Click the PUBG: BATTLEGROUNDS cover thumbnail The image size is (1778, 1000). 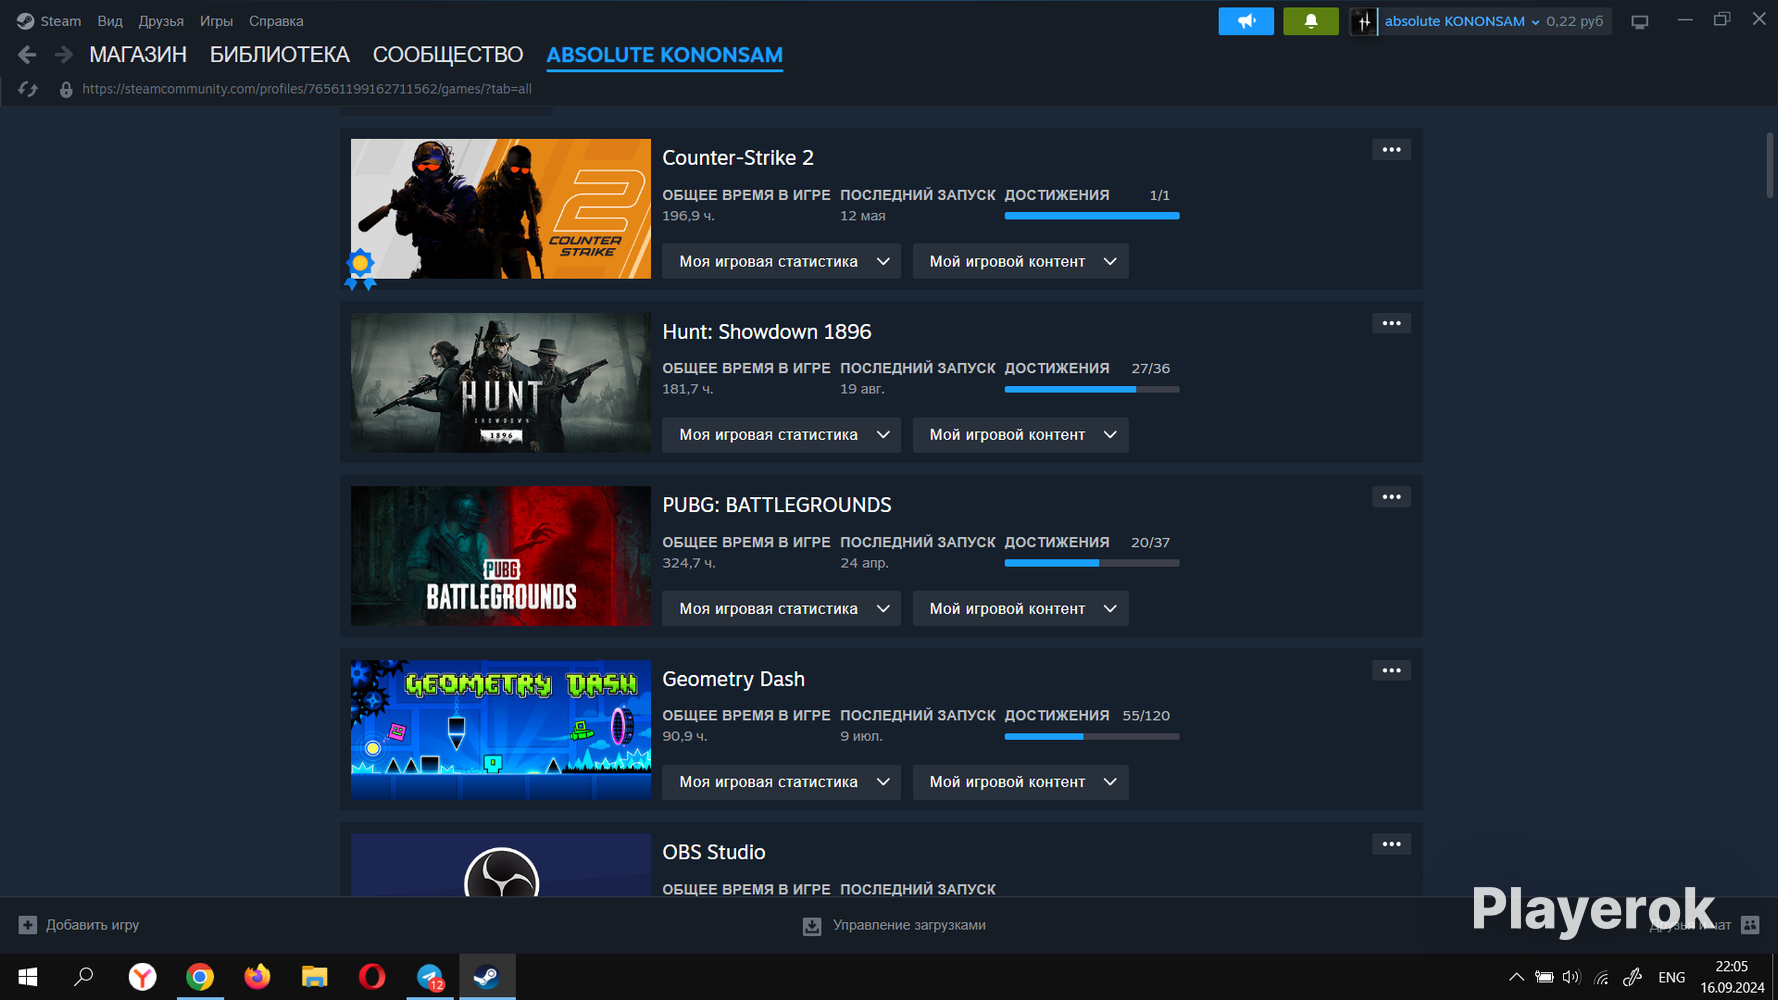coord(501,556)
